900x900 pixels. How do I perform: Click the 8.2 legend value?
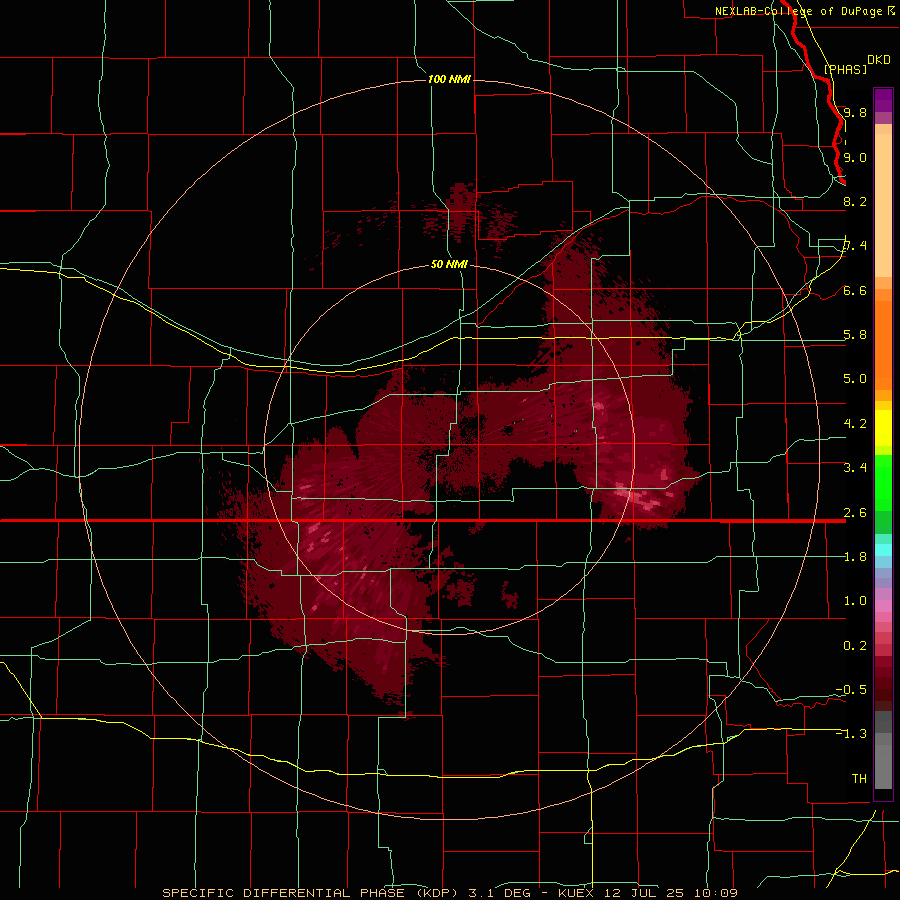click(855, 201)
